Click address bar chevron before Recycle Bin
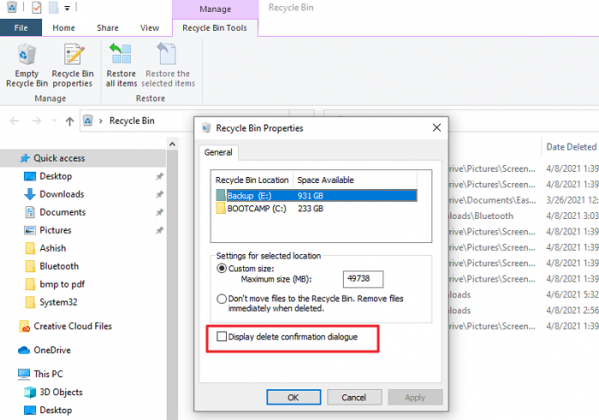 pos(101,121)
